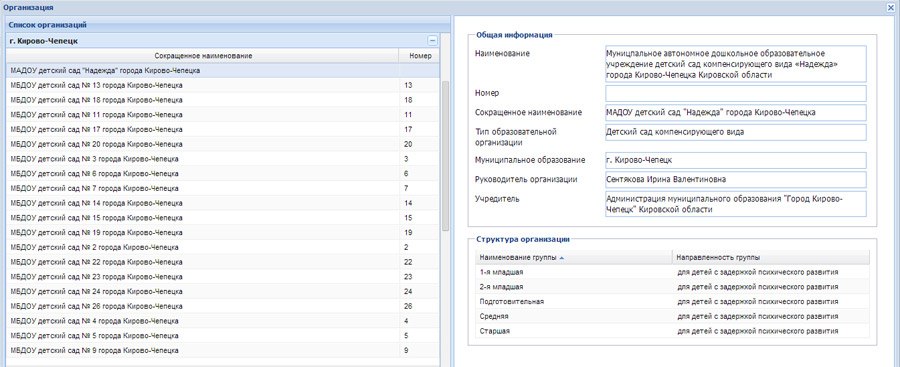This screenshot has width=900, height=367.
Task: Click the г. Кирово-Чепецк group title
Action: click(44, 41)
